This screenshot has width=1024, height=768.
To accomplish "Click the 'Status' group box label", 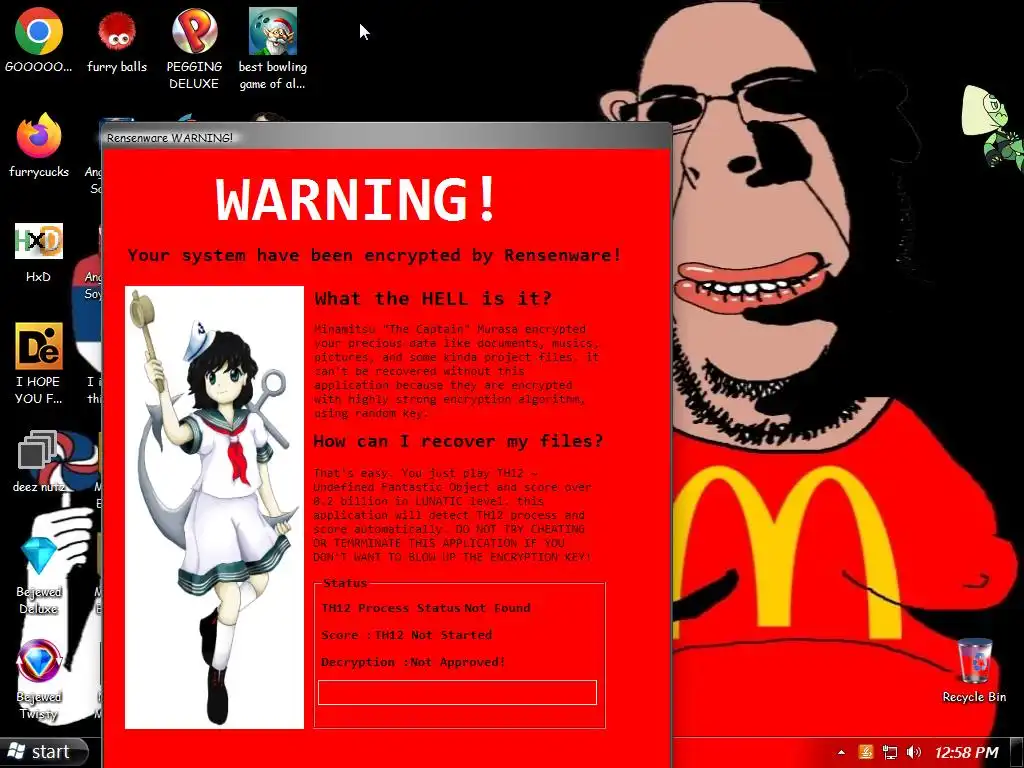I will 345,583.
